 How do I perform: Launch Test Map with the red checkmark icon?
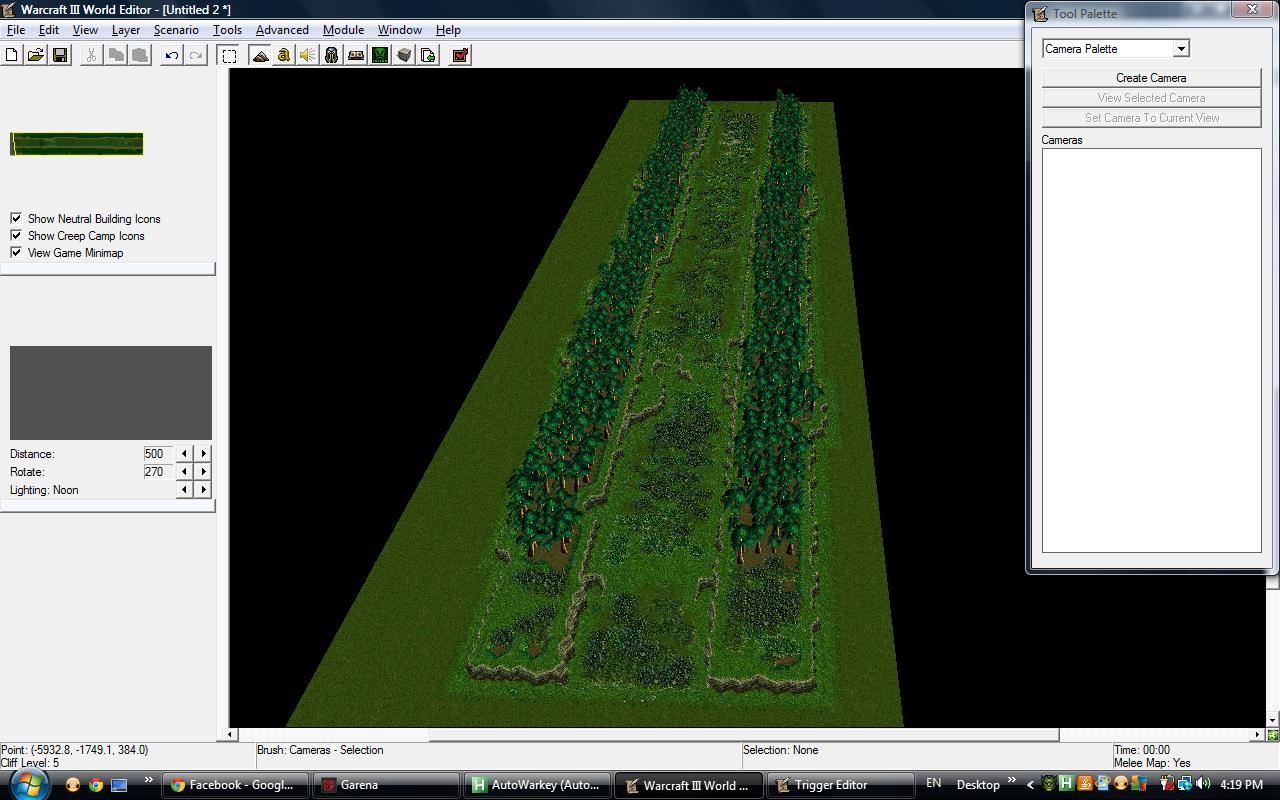coord(460,55)
